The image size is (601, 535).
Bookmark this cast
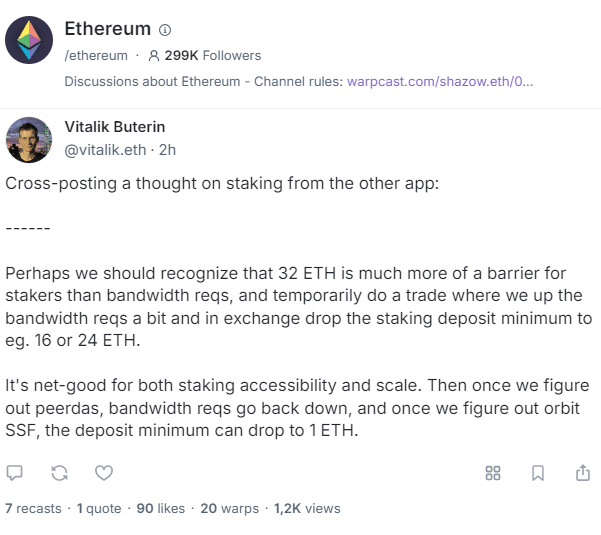(538, 472)
